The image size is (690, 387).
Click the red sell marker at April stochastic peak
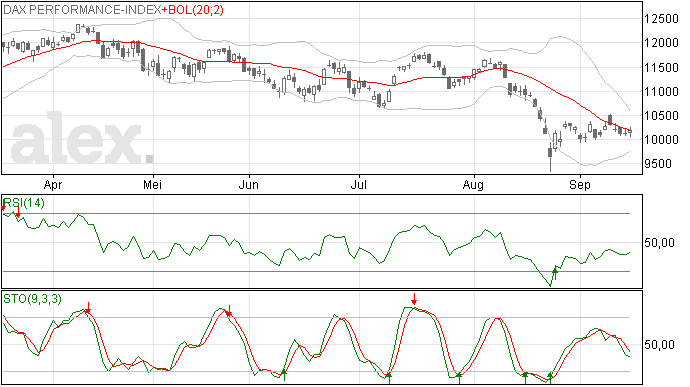[x=88, y=308]
